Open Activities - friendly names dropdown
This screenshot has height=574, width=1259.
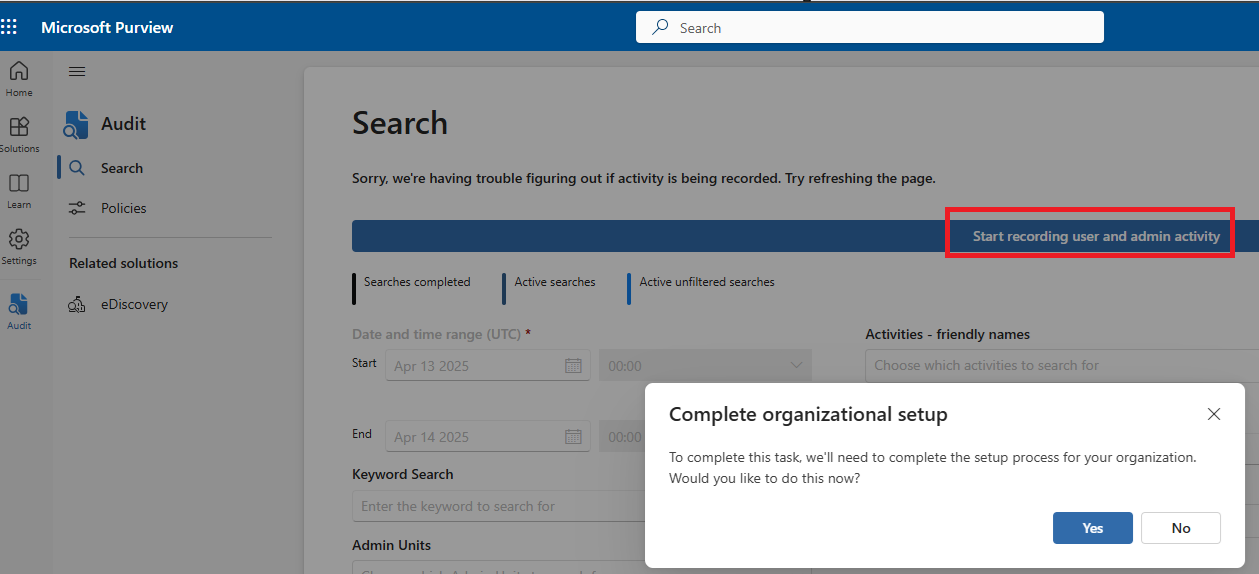(x=1060, y=366)
